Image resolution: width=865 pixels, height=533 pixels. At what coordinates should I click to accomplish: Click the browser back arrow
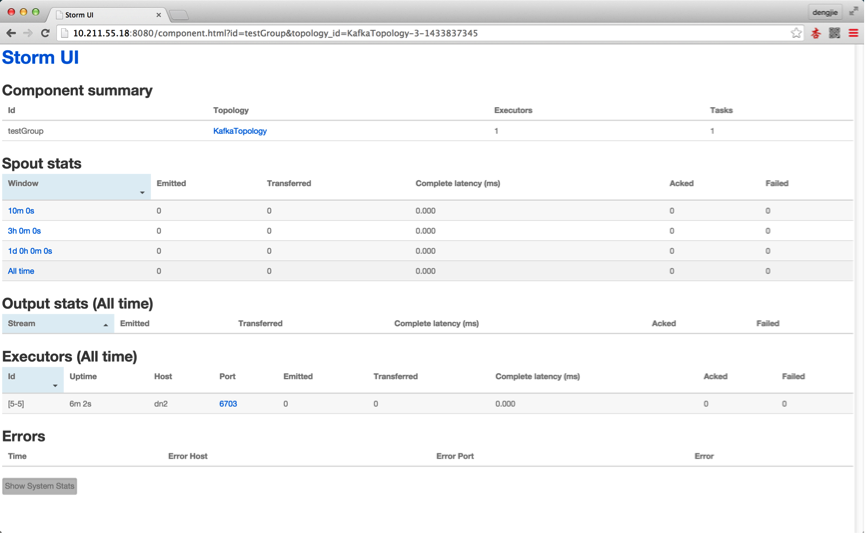click(11, 33)
